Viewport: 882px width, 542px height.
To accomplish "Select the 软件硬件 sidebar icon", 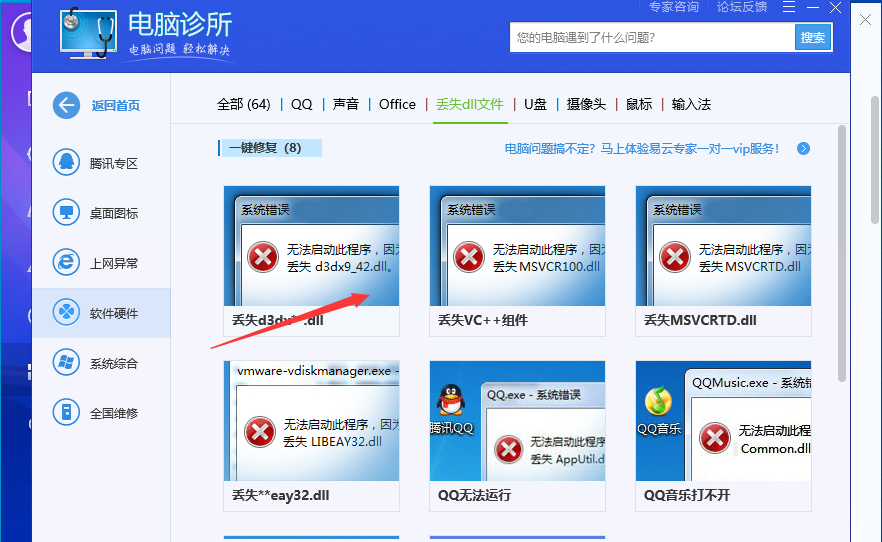I will tap(66, 313).
